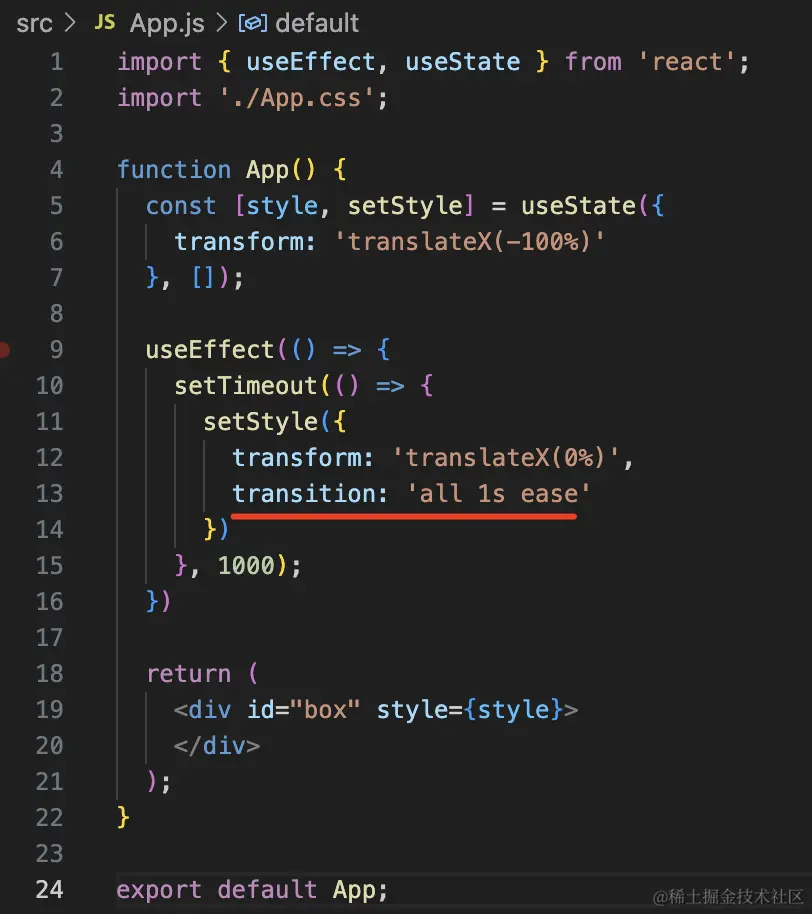Click line number 24 in gutter
The width and height of the screenshot is (812, 914).
50,890
